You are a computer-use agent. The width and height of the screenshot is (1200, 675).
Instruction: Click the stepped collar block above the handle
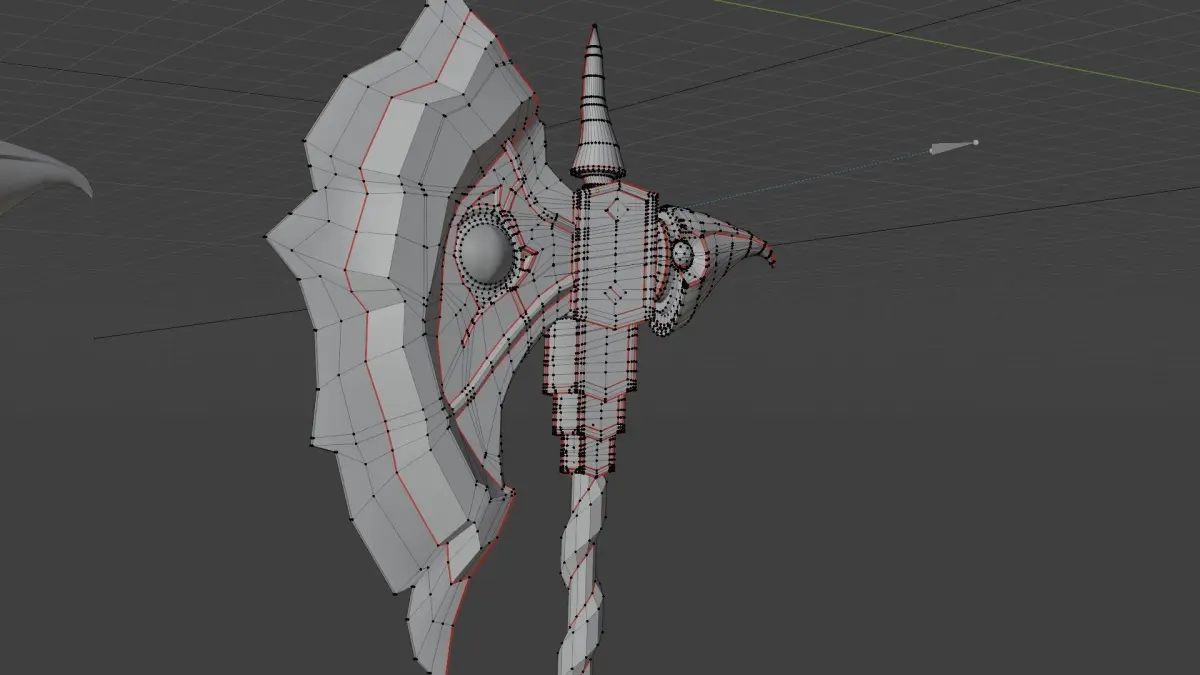pyautogui.click(x=590, y=397)
